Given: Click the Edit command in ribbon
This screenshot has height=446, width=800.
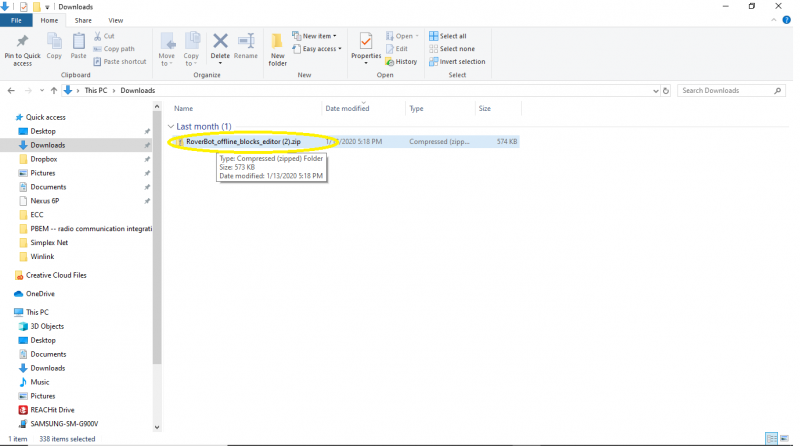Looking at the screenshot, I should [397, 49].
